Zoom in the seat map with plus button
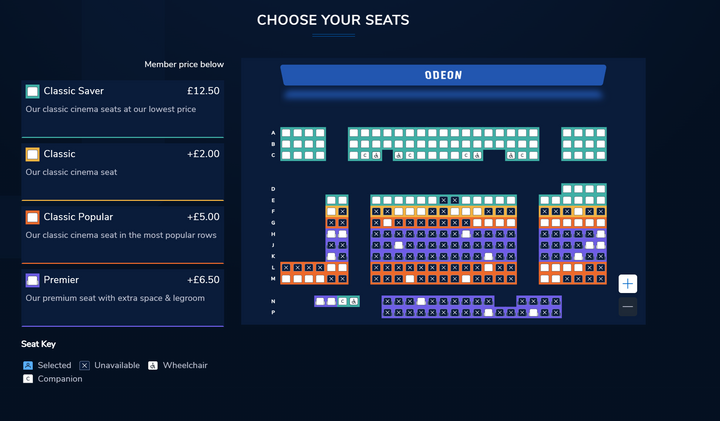Image resolution: width=720 pixels, height=421 pixels. [627, 284]
